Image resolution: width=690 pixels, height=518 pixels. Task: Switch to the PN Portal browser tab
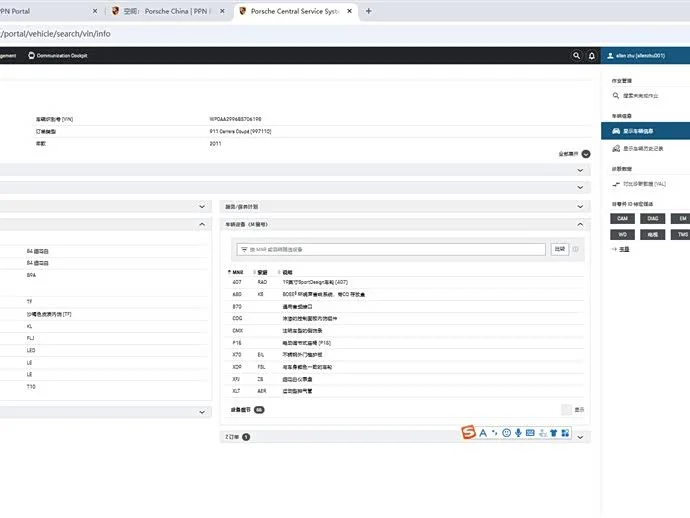point(46,11)
